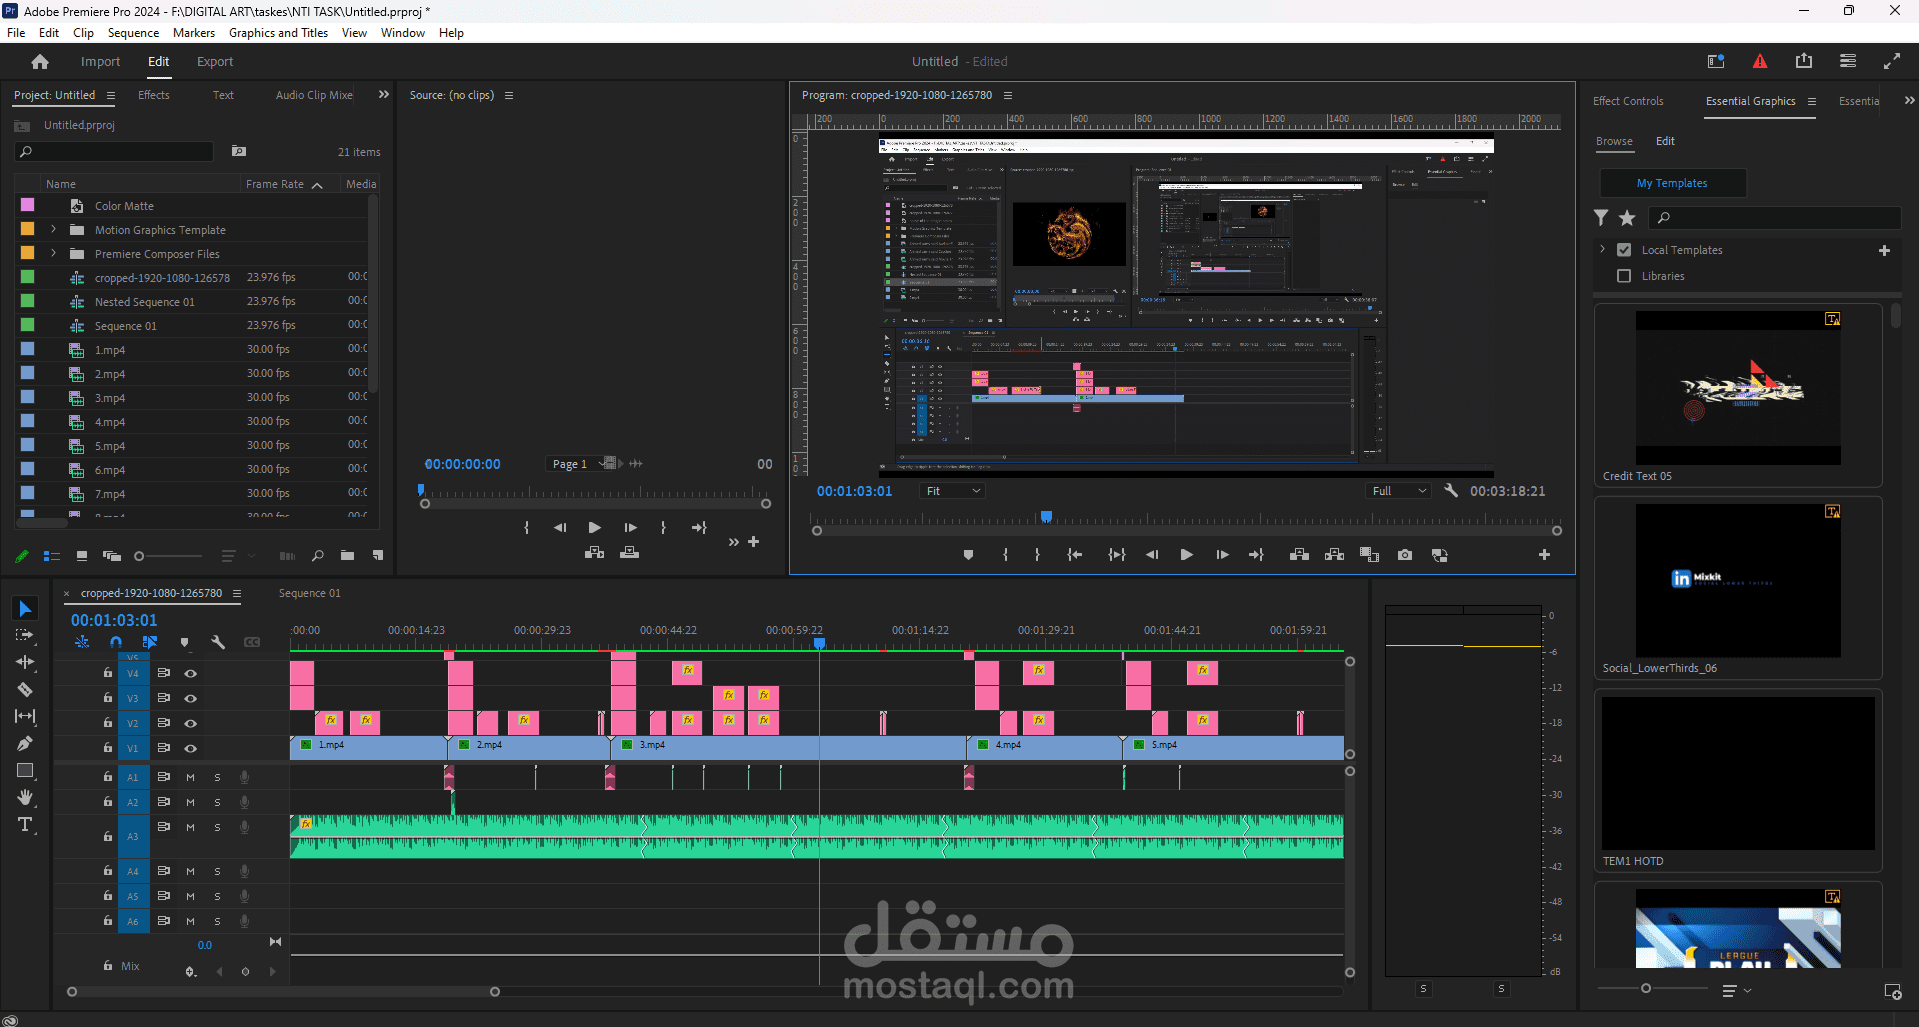Switch to Effect Controls tab

(1628, 101)
